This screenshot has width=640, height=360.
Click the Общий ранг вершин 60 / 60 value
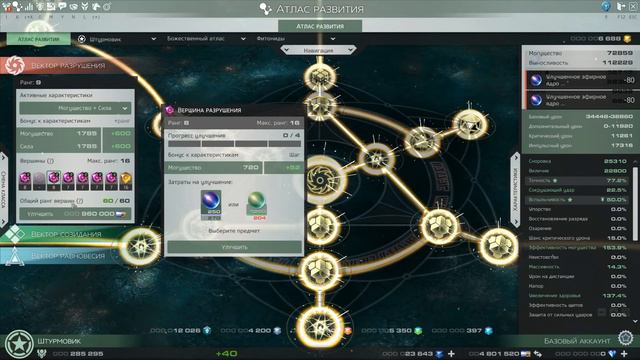click(116, 201)
